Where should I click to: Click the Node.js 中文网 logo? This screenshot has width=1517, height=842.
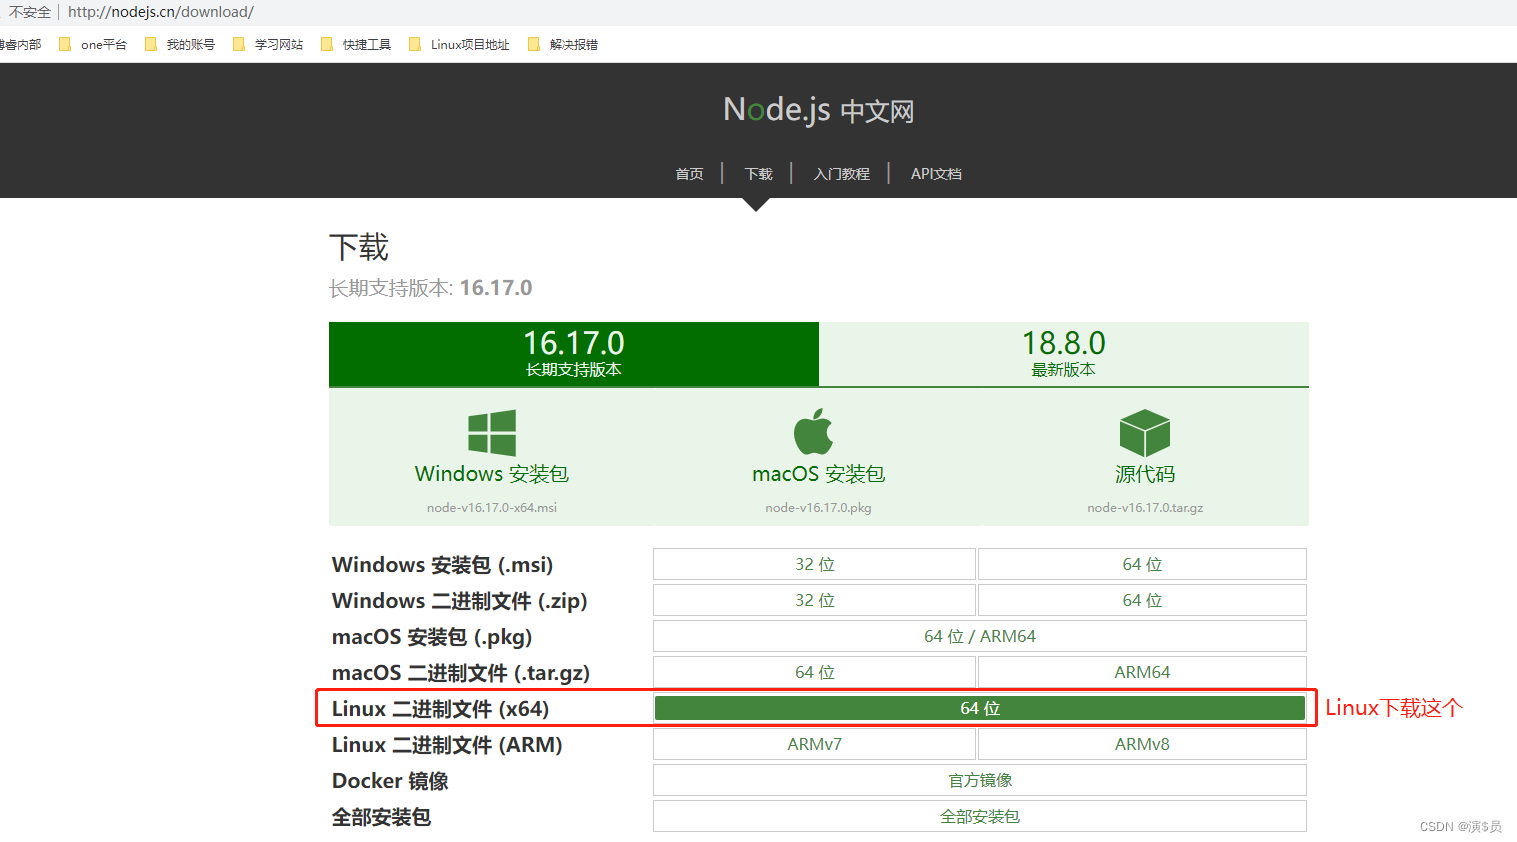click(x=818, y=110)
